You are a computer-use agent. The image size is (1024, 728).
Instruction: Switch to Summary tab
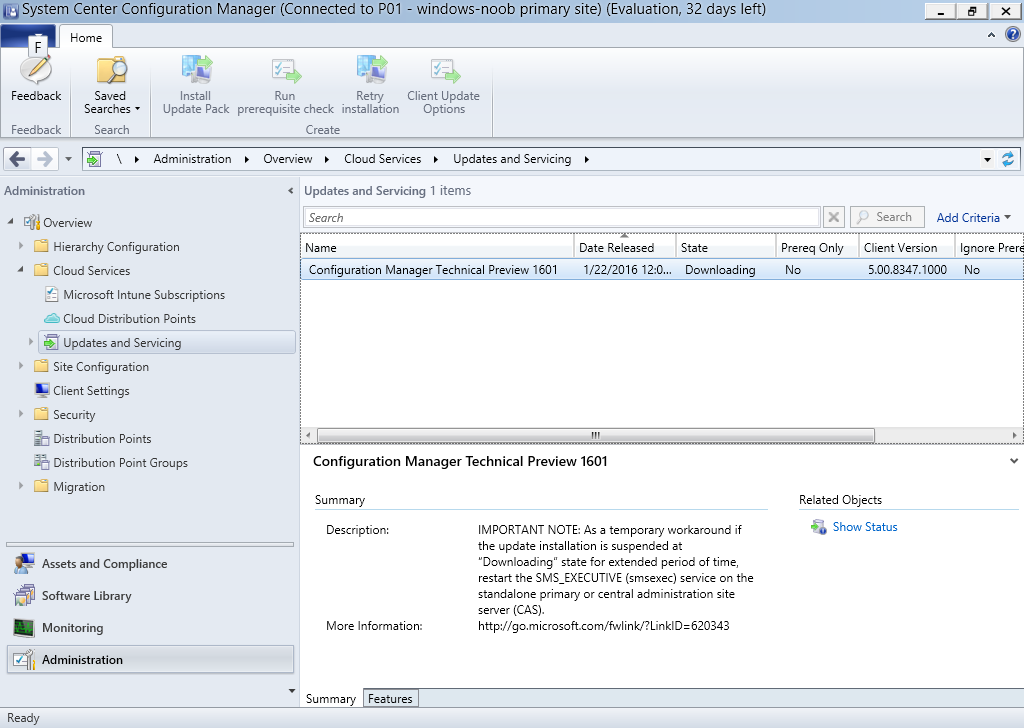(331, 699)
